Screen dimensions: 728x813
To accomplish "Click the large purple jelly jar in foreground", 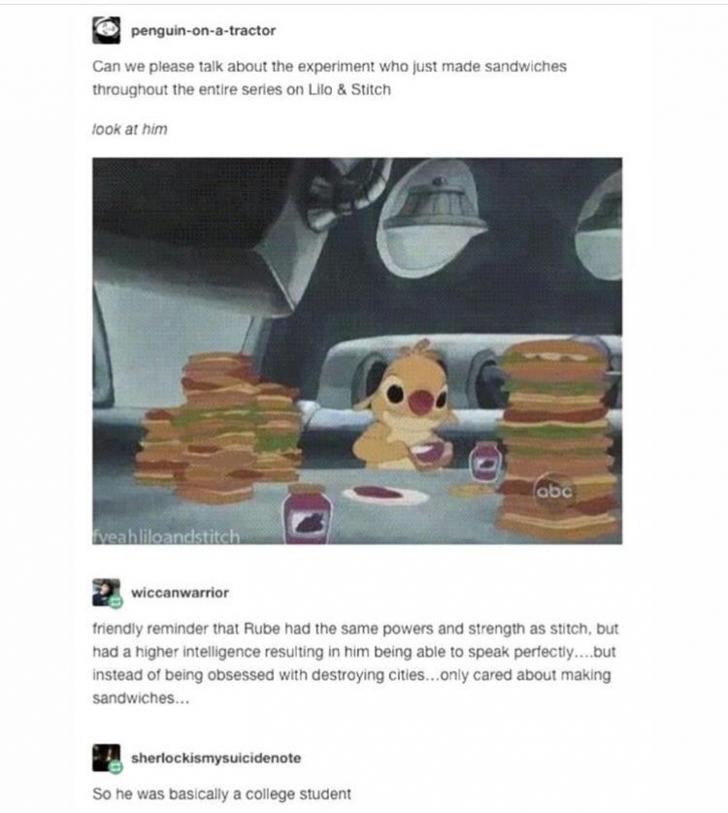I will click(x=307, y=514).
